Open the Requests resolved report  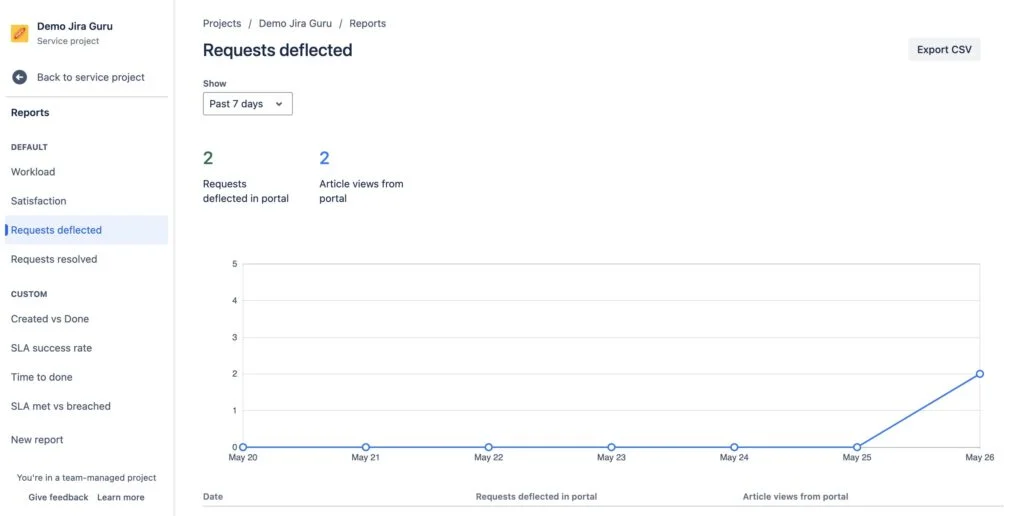54,259
